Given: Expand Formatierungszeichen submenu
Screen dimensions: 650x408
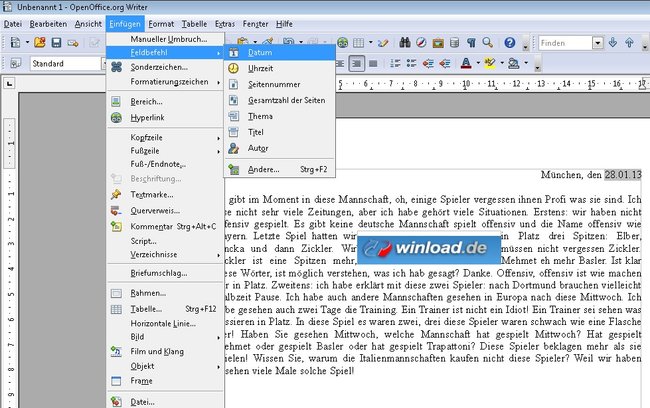Looking at the screenshot, I should (x=165, y=82).
